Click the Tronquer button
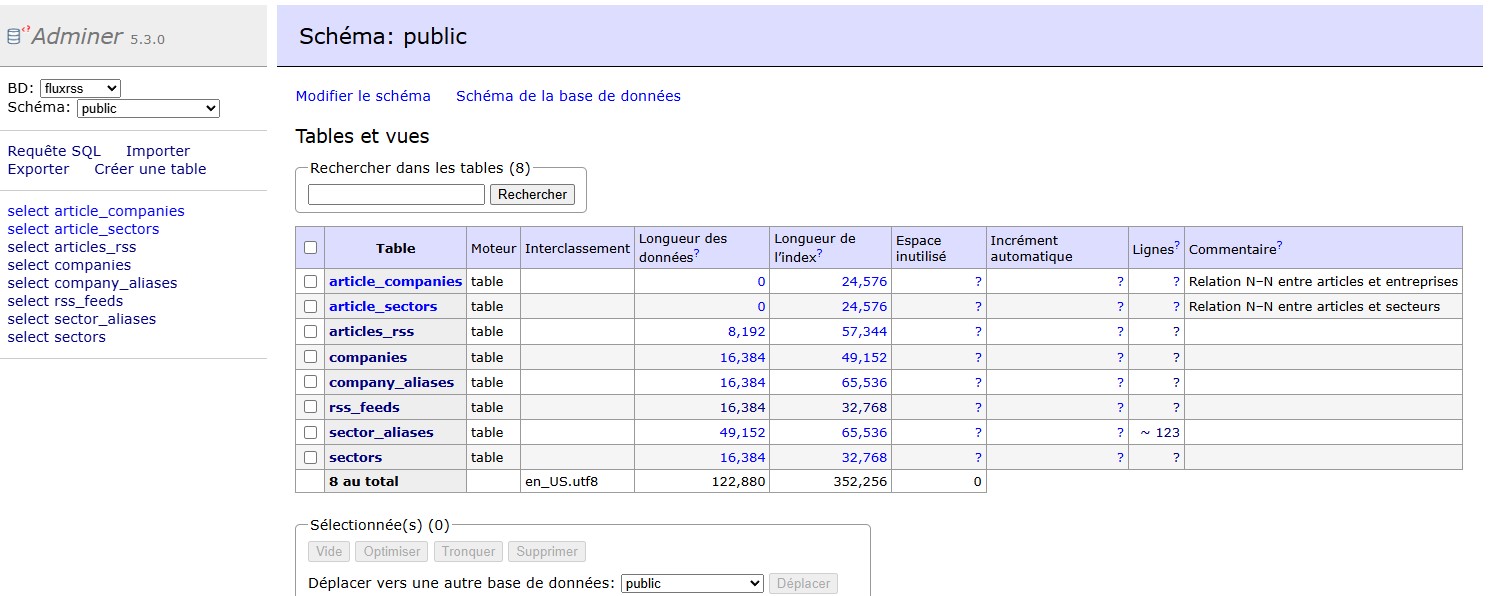 pyautogui.click(x=468, y=552)
